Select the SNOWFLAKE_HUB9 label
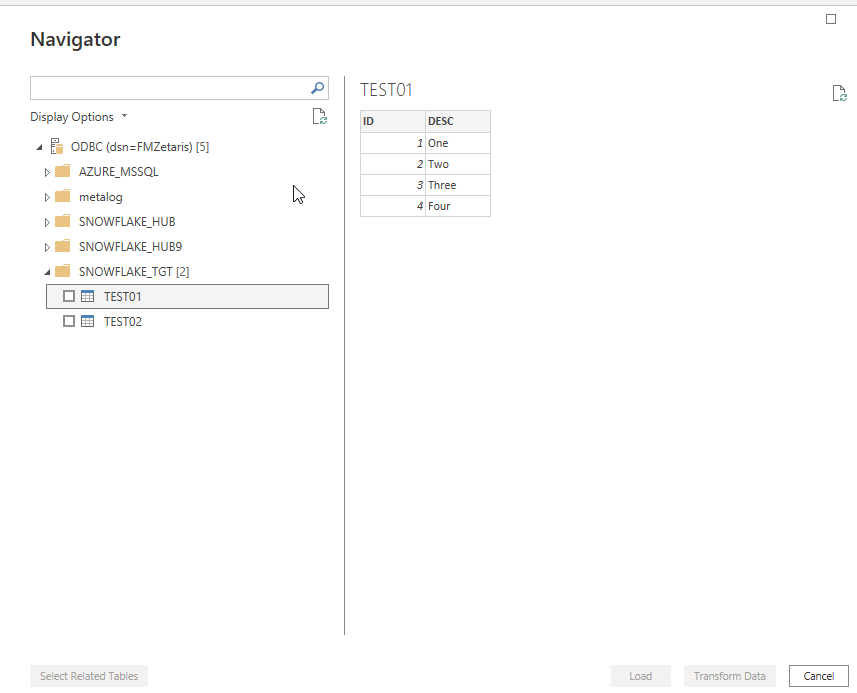857x693 pixels. point(130,246)
